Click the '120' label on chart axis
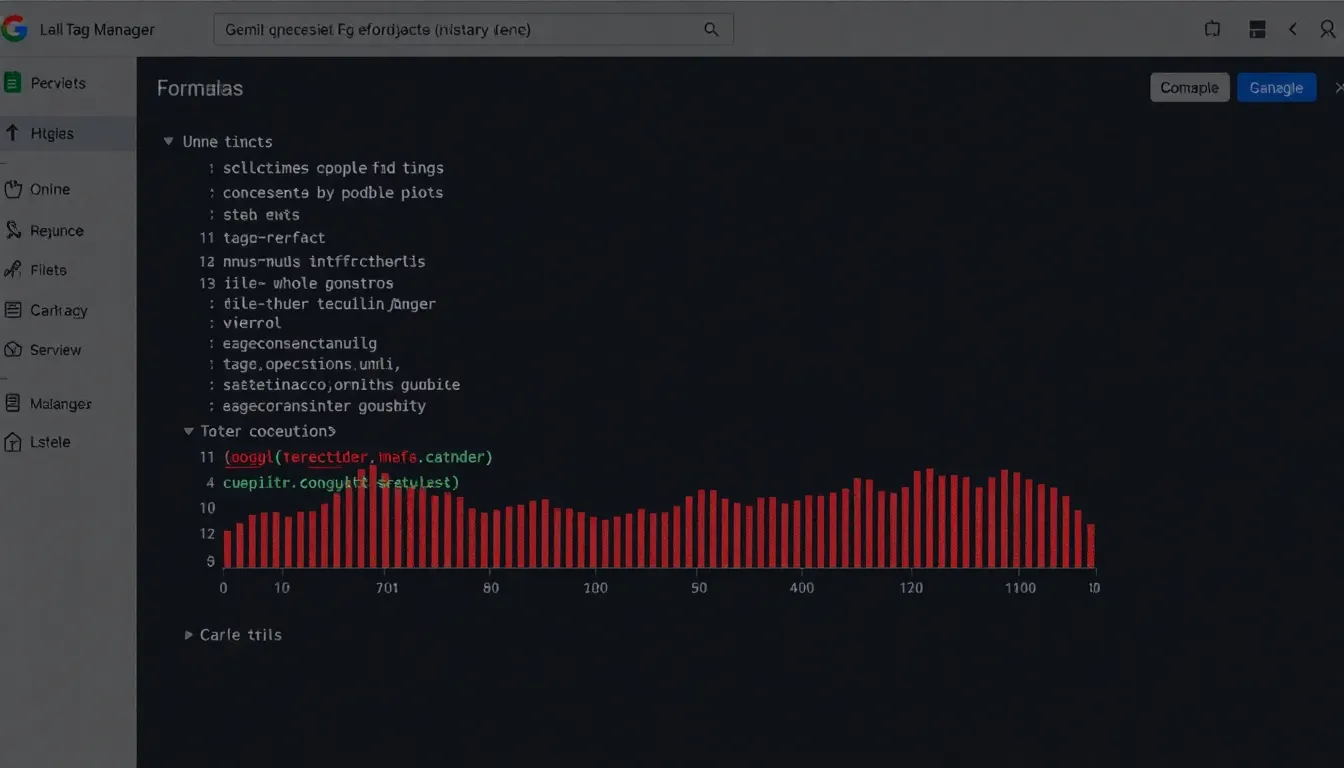 pyautogui.click(x=911, y=588)
